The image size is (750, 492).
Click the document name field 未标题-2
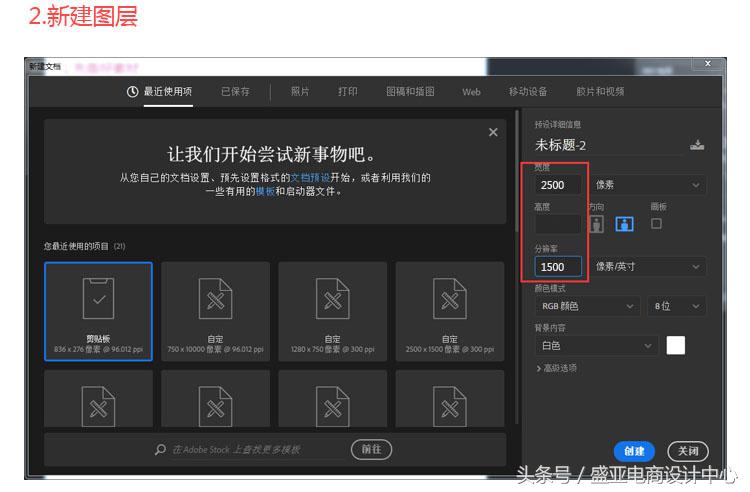click(608, 145)
